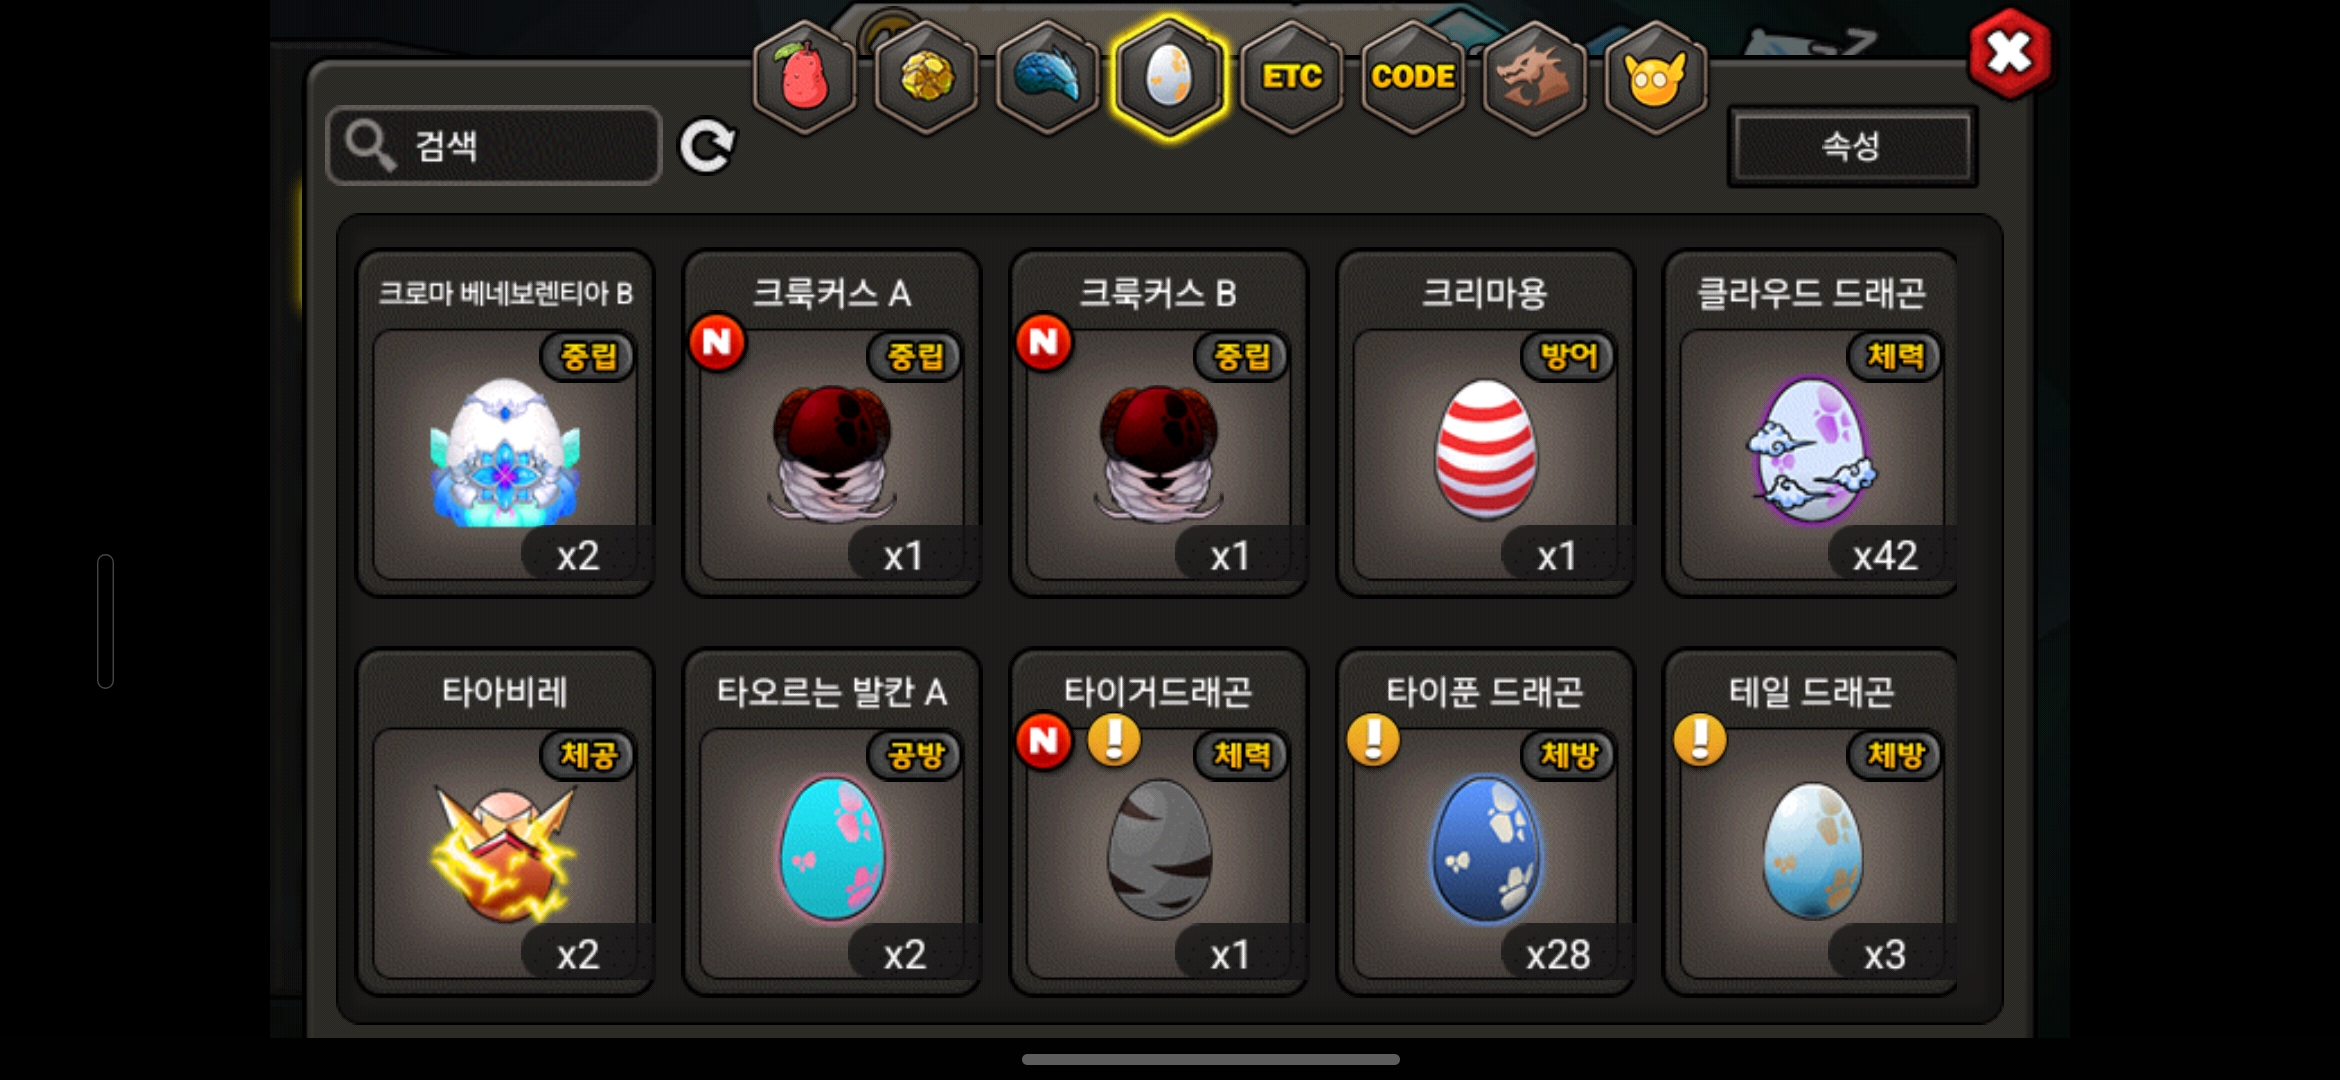Open the ETC items tab
This screenshot has height=1080, width=2340.
1291,77
